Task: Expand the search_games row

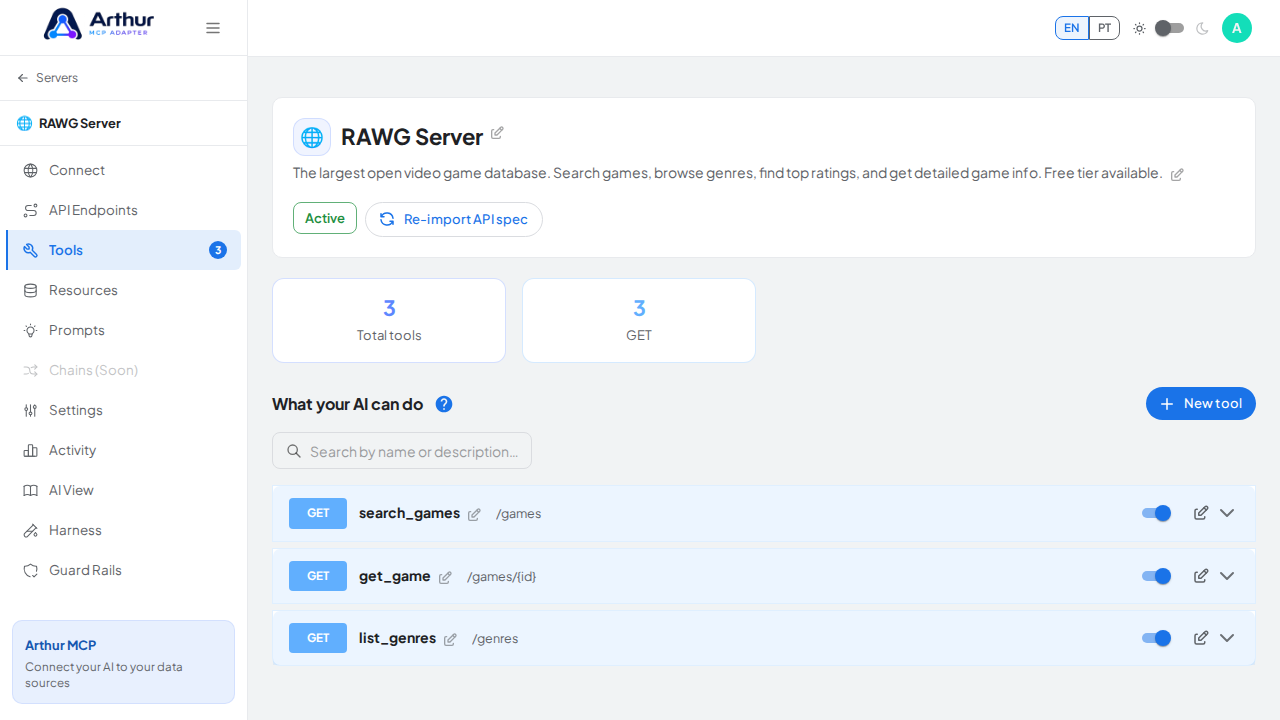Action: [x=1227, y=513]
